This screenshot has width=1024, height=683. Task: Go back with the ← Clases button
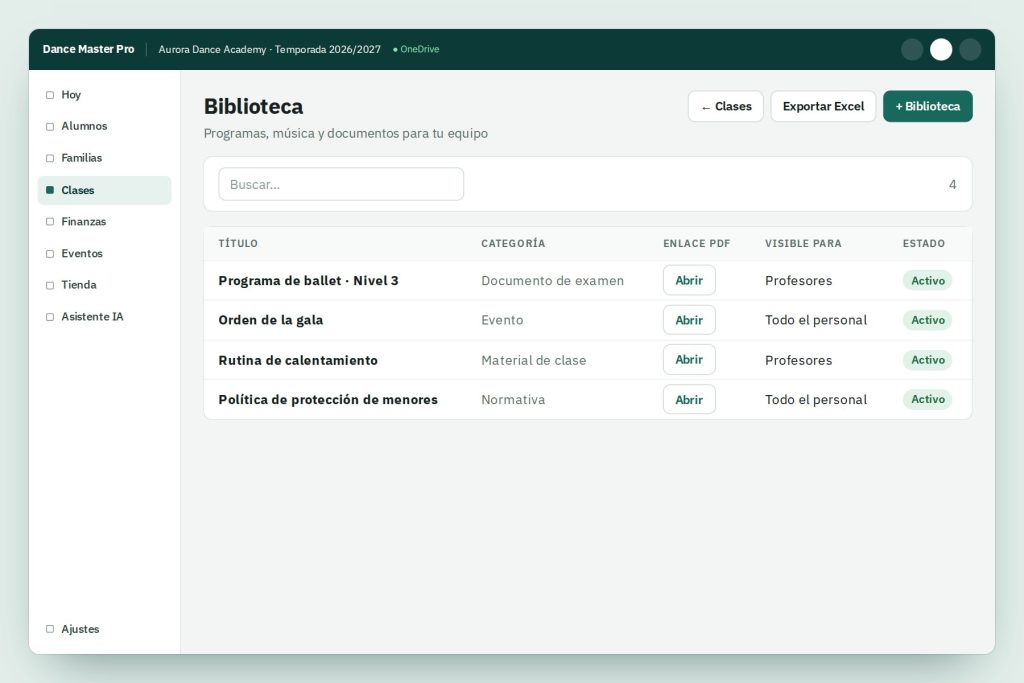pos(726,106)
